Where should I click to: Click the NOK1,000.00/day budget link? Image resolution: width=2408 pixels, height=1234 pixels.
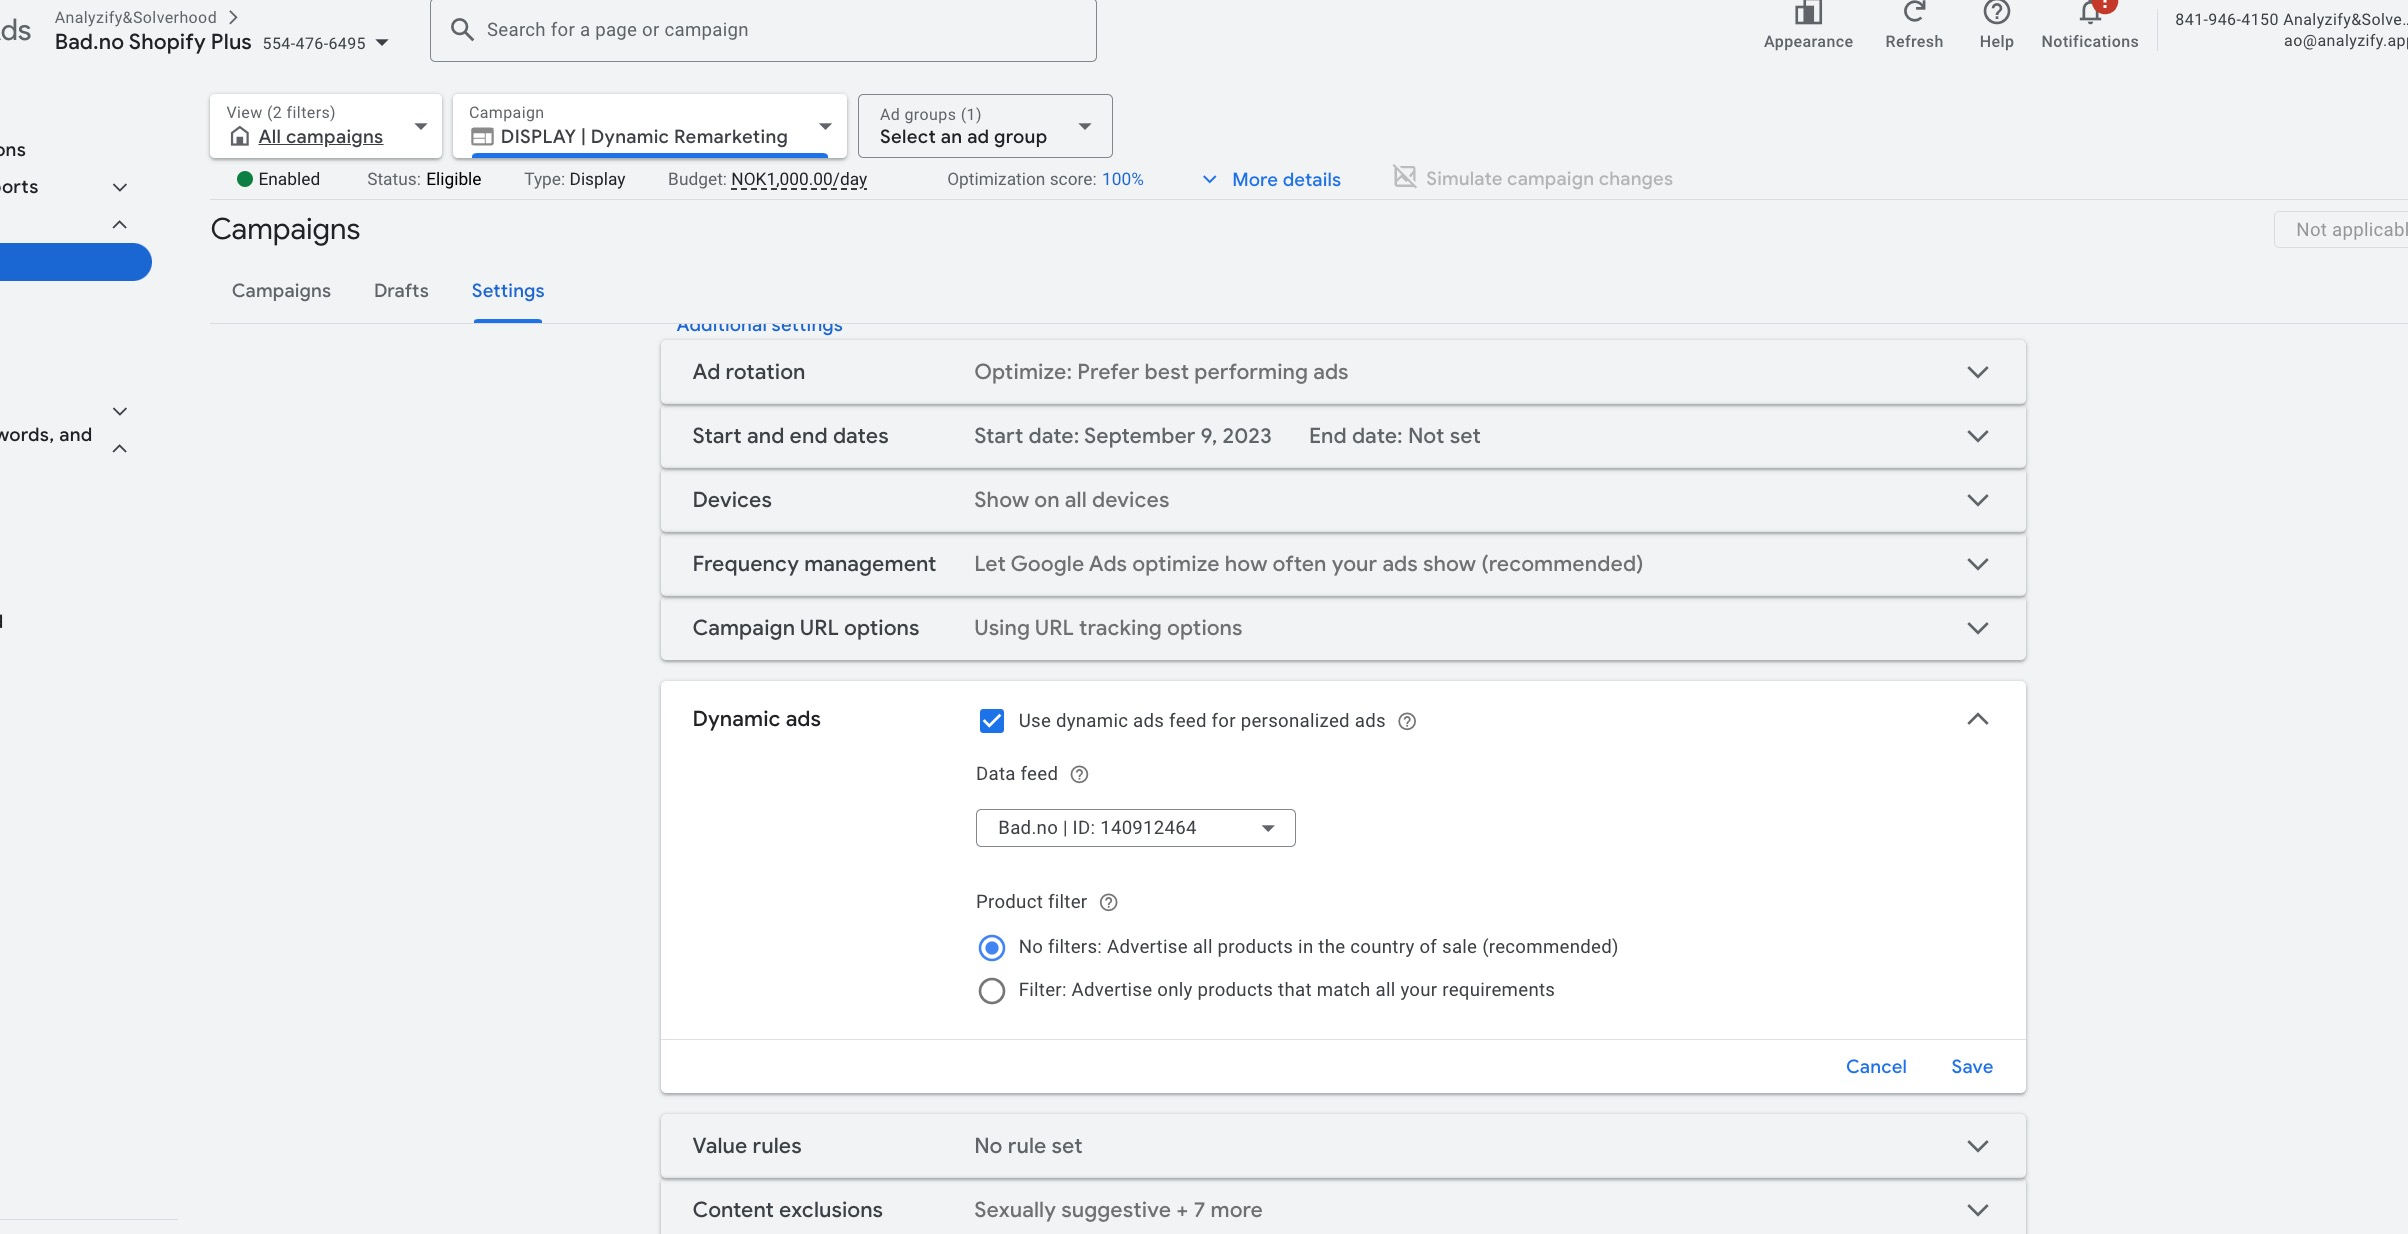(799, 180)
